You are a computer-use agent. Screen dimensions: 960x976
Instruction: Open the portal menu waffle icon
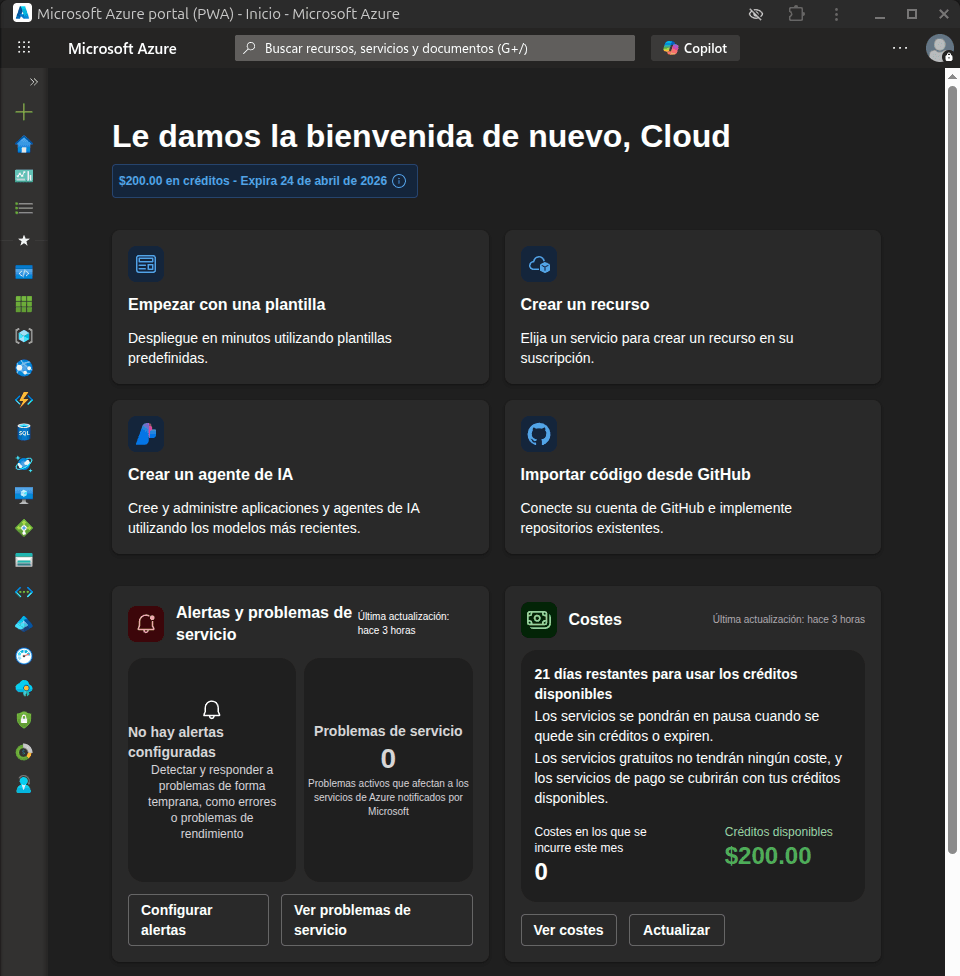tap(24, 48)
